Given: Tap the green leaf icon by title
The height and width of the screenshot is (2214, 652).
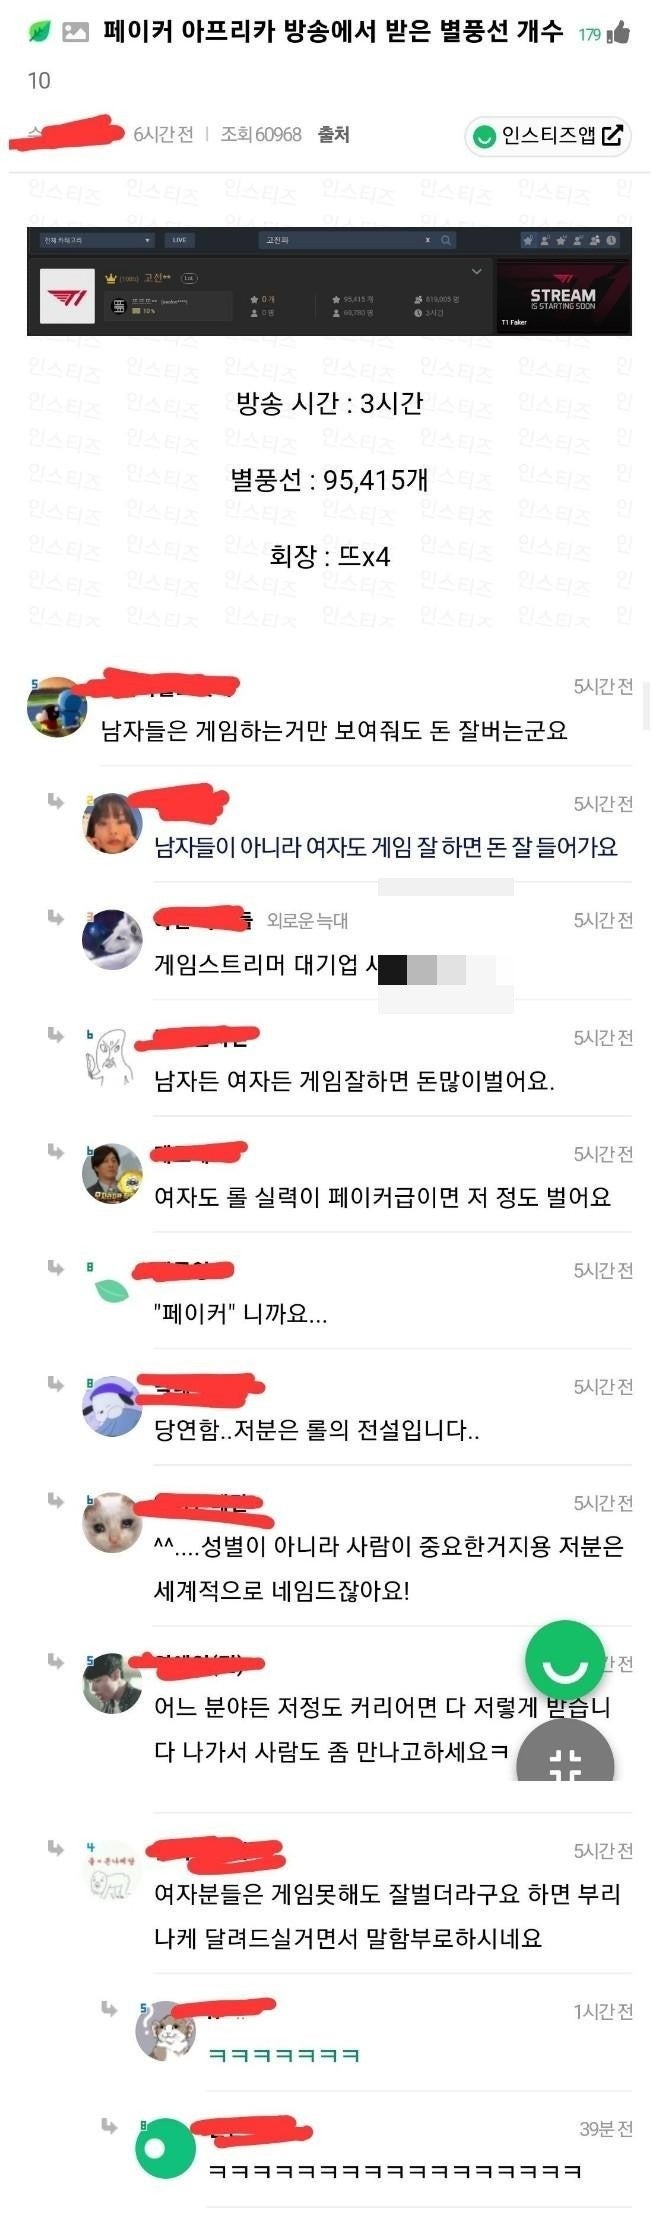Looking at the screenshot, I should coord(38,32).
